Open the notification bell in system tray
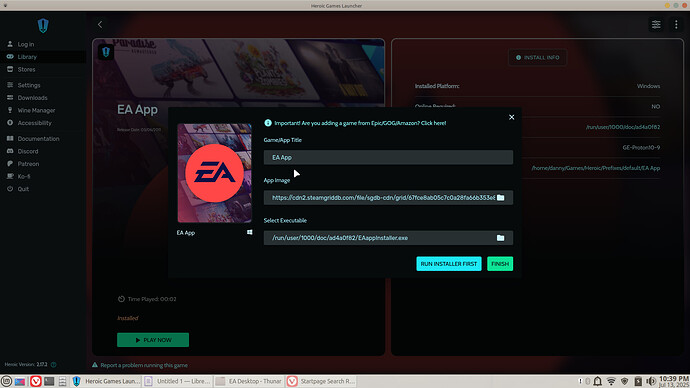Screen dimensions: 690x388 coord(598,381)
